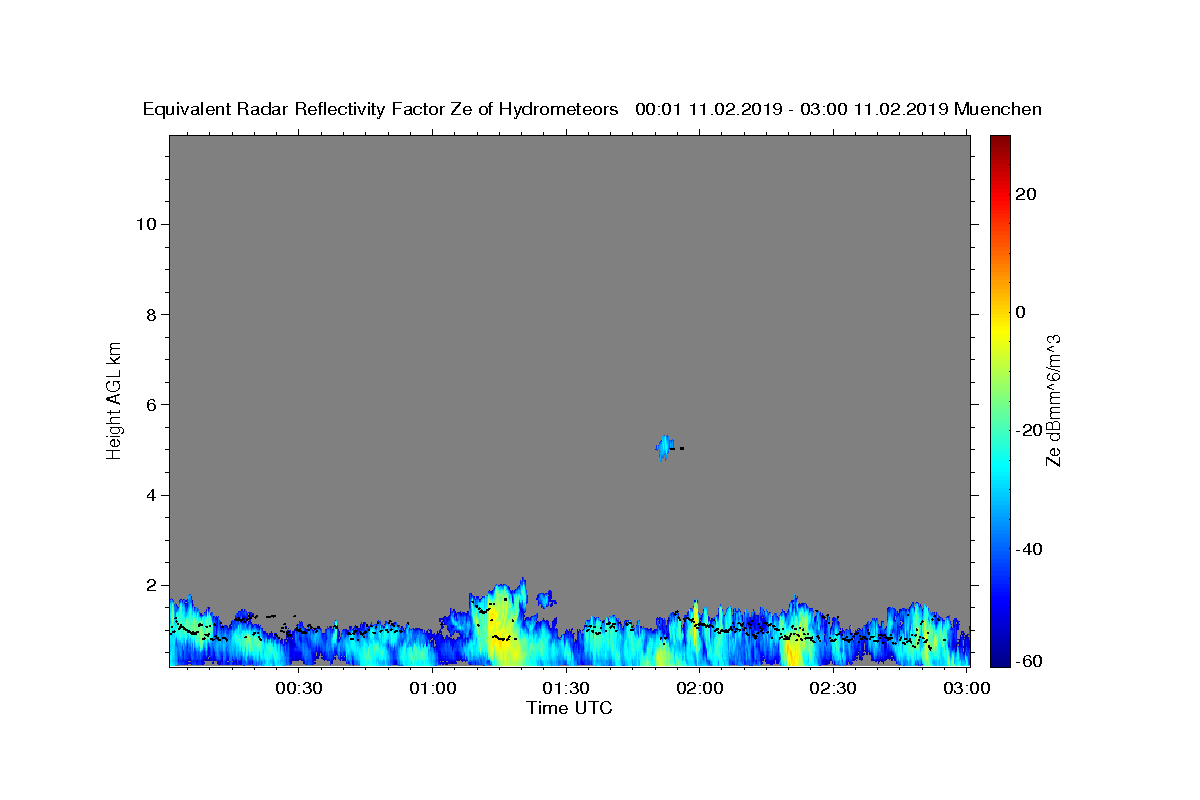Image resolution: width=1200 pixels, height=800 pixels.
Task: Click the 'Height AGL km' axis label
Action: (115, 399)
